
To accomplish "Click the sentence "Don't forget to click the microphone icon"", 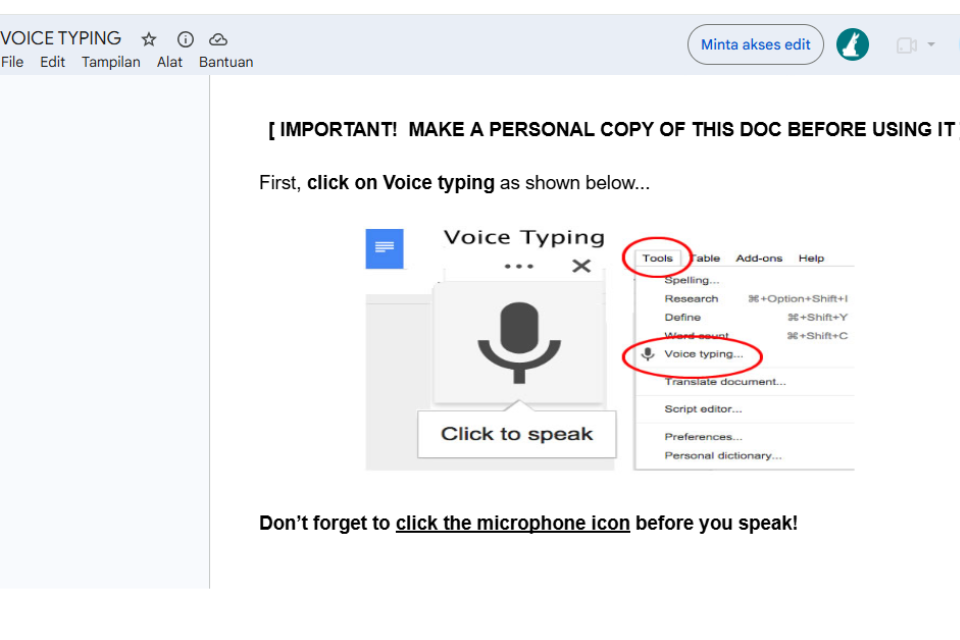I will point(528,524).
